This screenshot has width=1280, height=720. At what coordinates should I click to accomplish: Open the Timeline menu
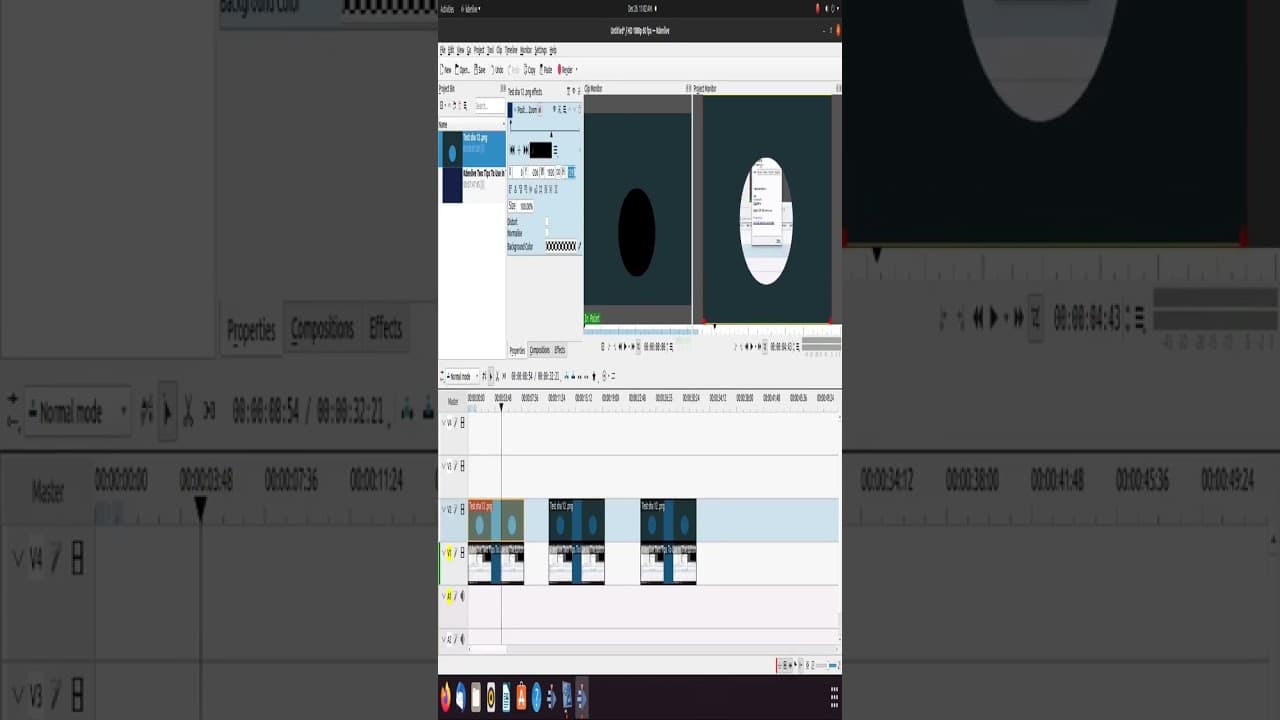coord(511,50)
